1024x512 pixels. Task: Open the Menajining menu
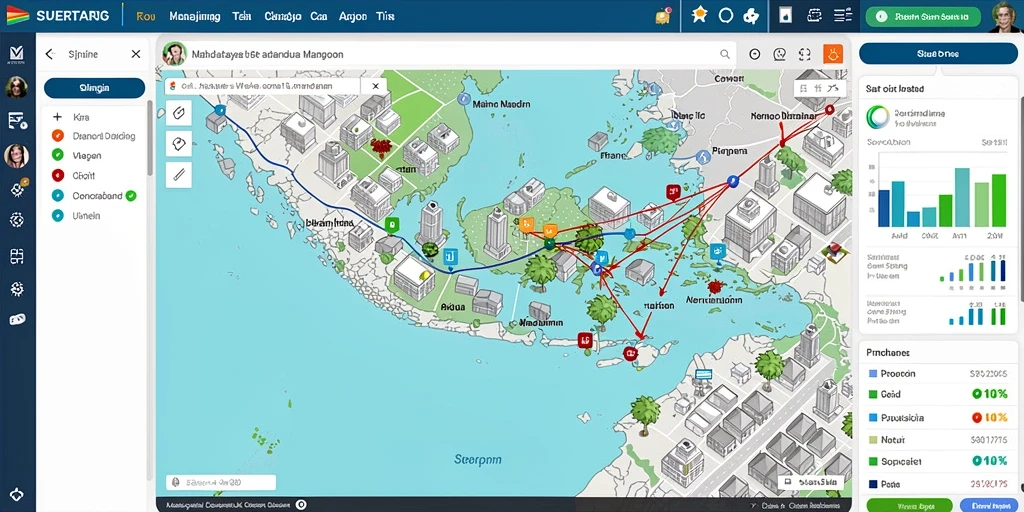point(195,16)
